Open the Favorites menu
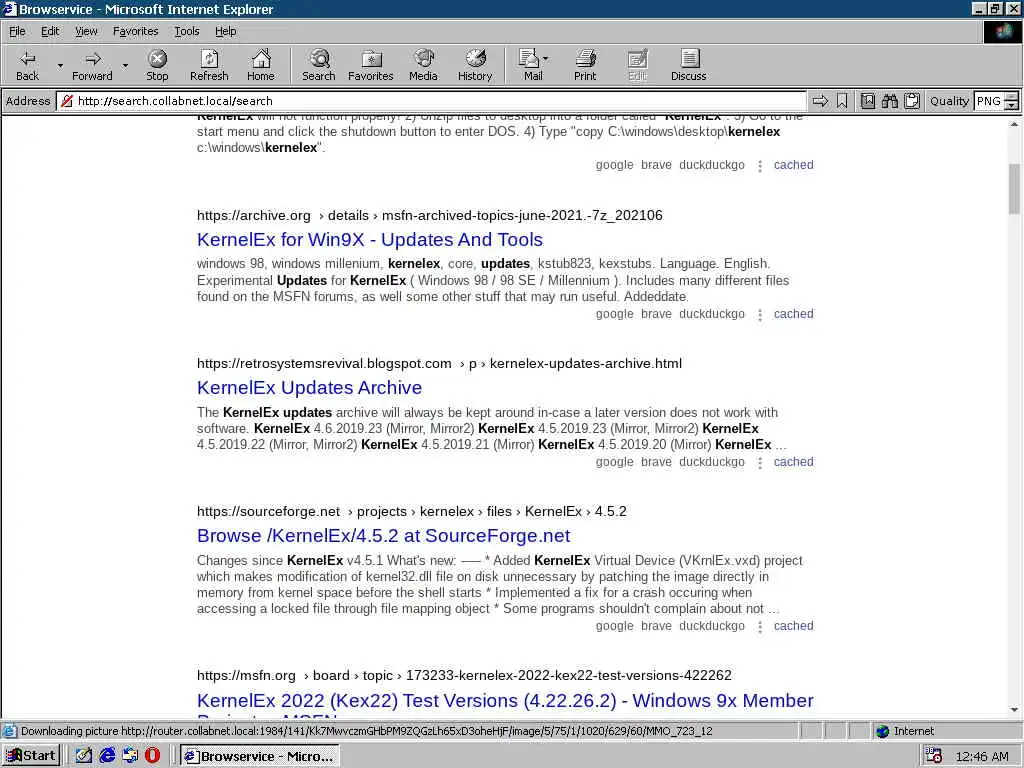 135,31
